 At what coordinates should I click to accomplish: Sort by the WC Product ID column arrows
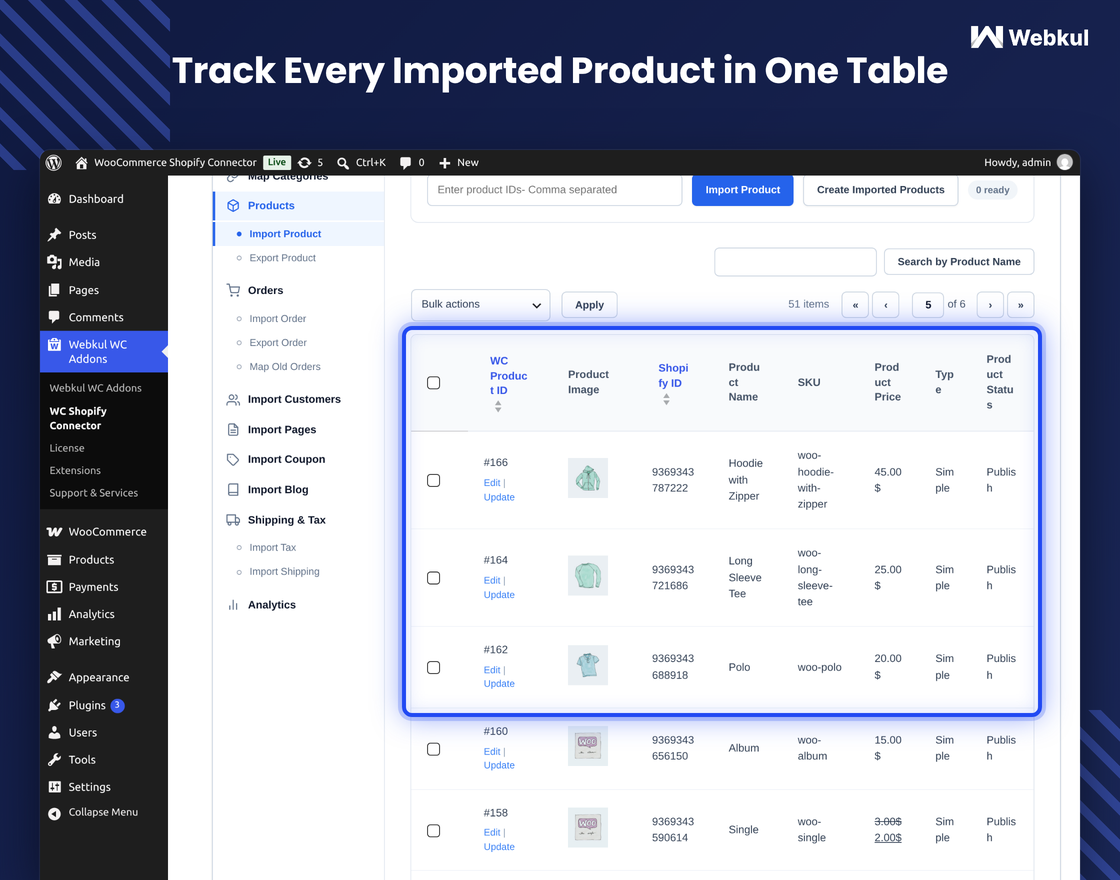[498, 406]
